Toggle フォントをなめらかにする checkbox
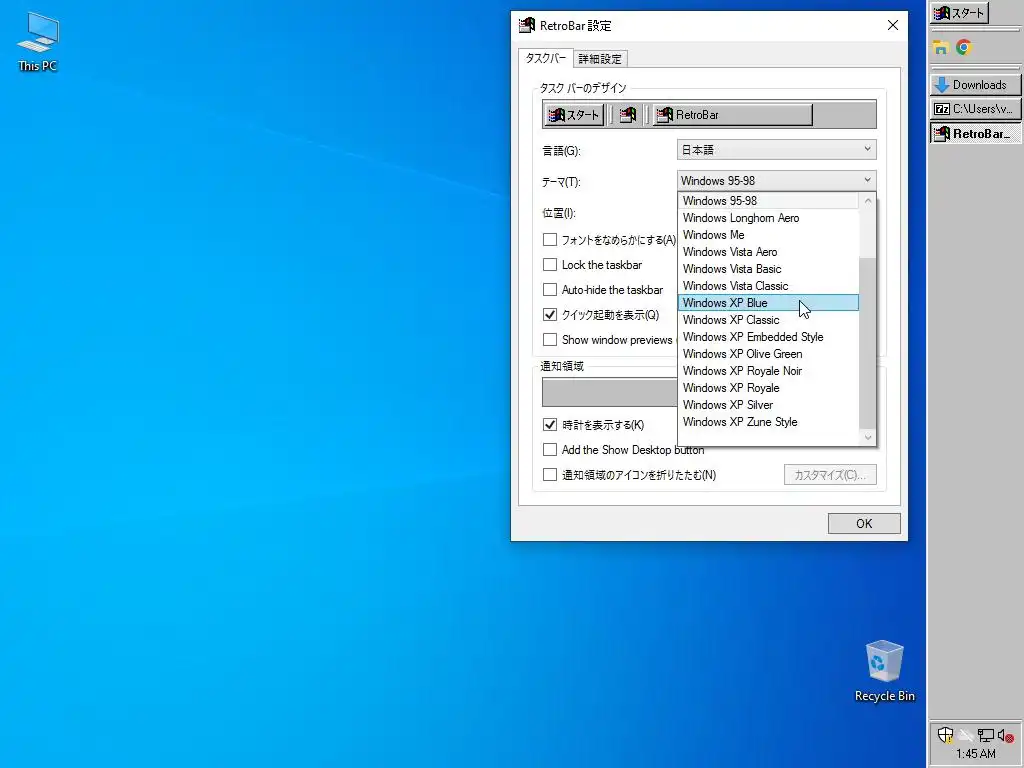The height and width of the screenshot is (768, 1024). click(x=550, y=240)
